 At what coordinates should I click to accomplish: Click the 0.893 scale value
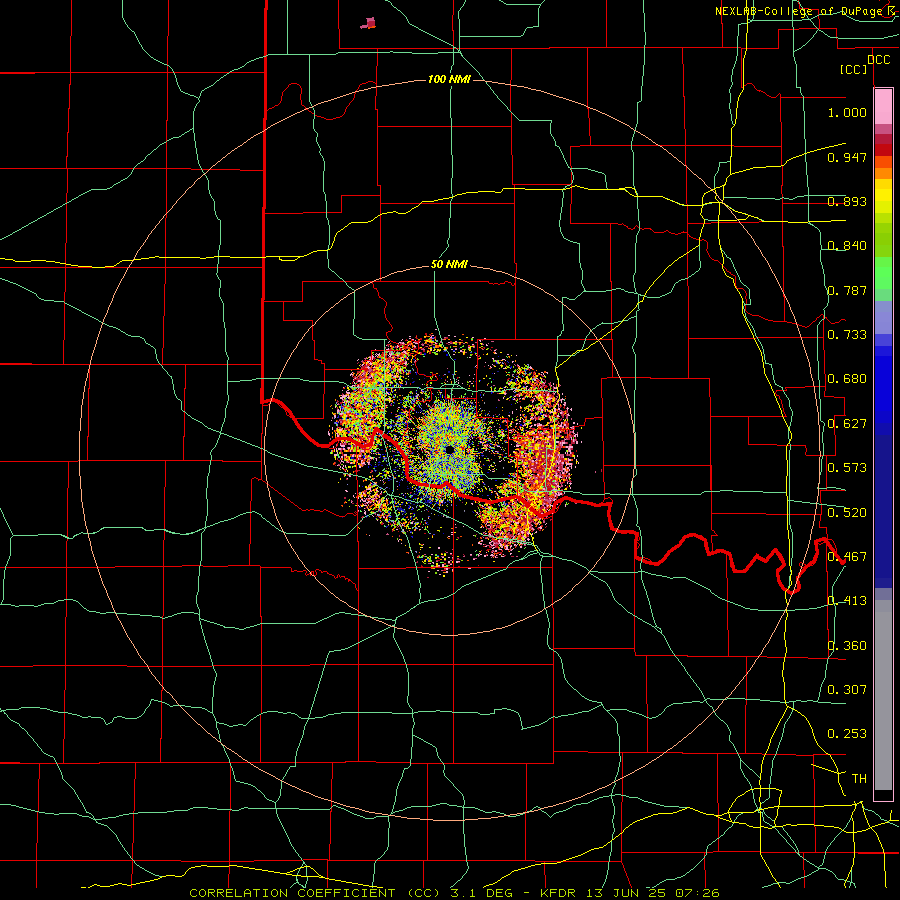tap(847, 201)
